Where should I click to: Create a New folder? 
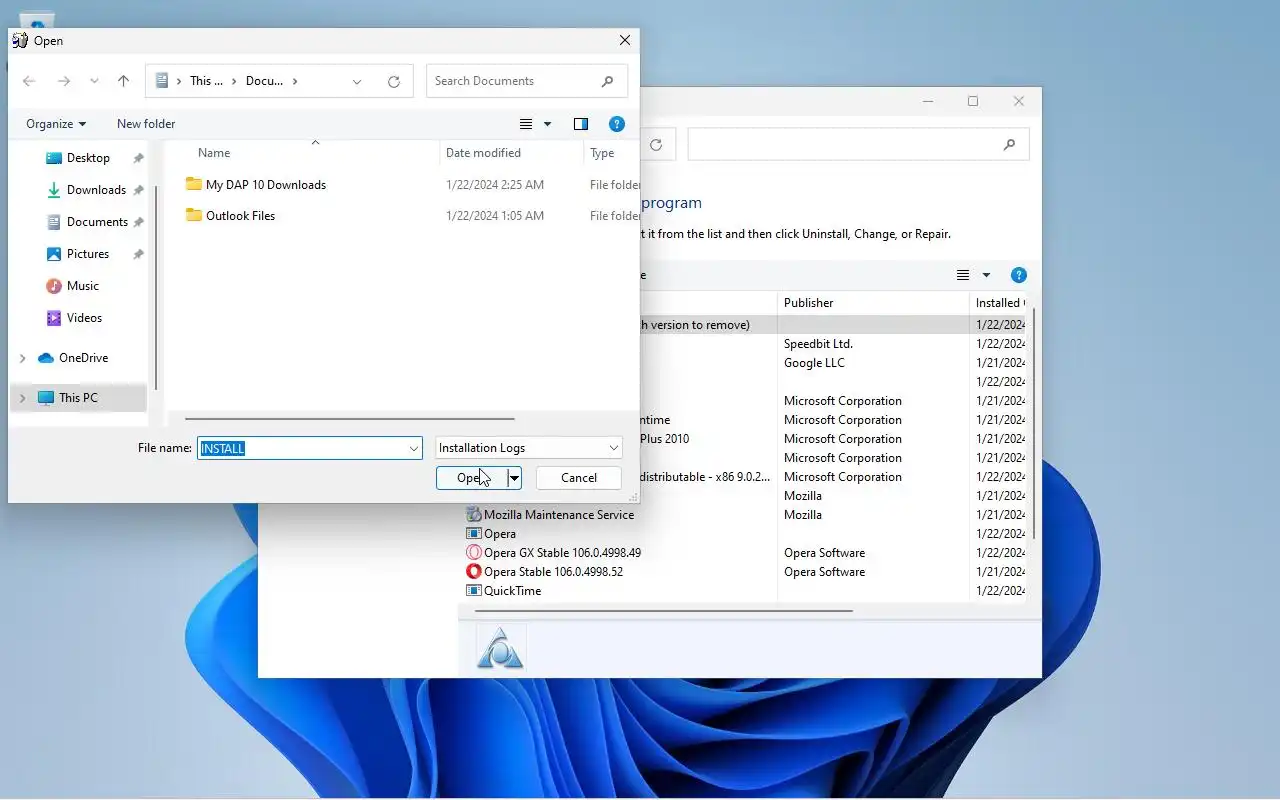tap(146, 124)
